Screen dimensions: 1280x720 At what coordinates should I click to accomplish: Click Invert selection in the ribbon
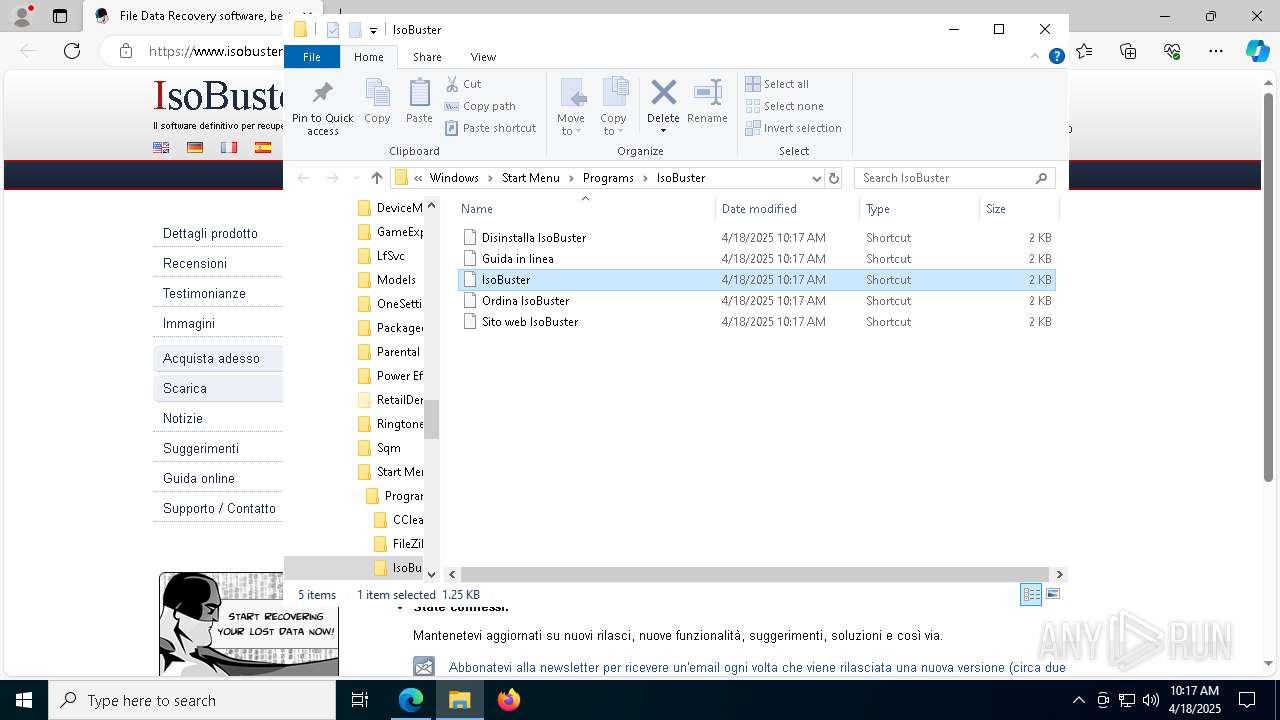(793, 128)
